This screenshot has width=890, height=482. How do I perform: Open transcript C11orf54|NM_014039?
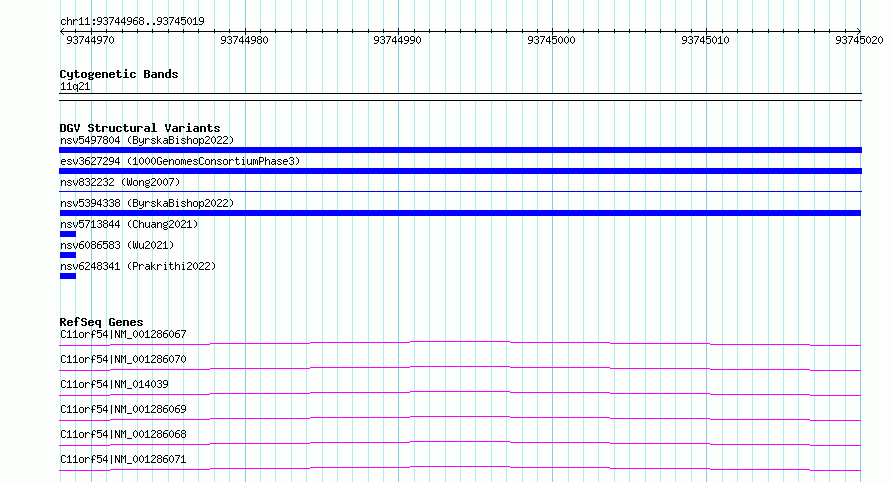coord(114,384)
